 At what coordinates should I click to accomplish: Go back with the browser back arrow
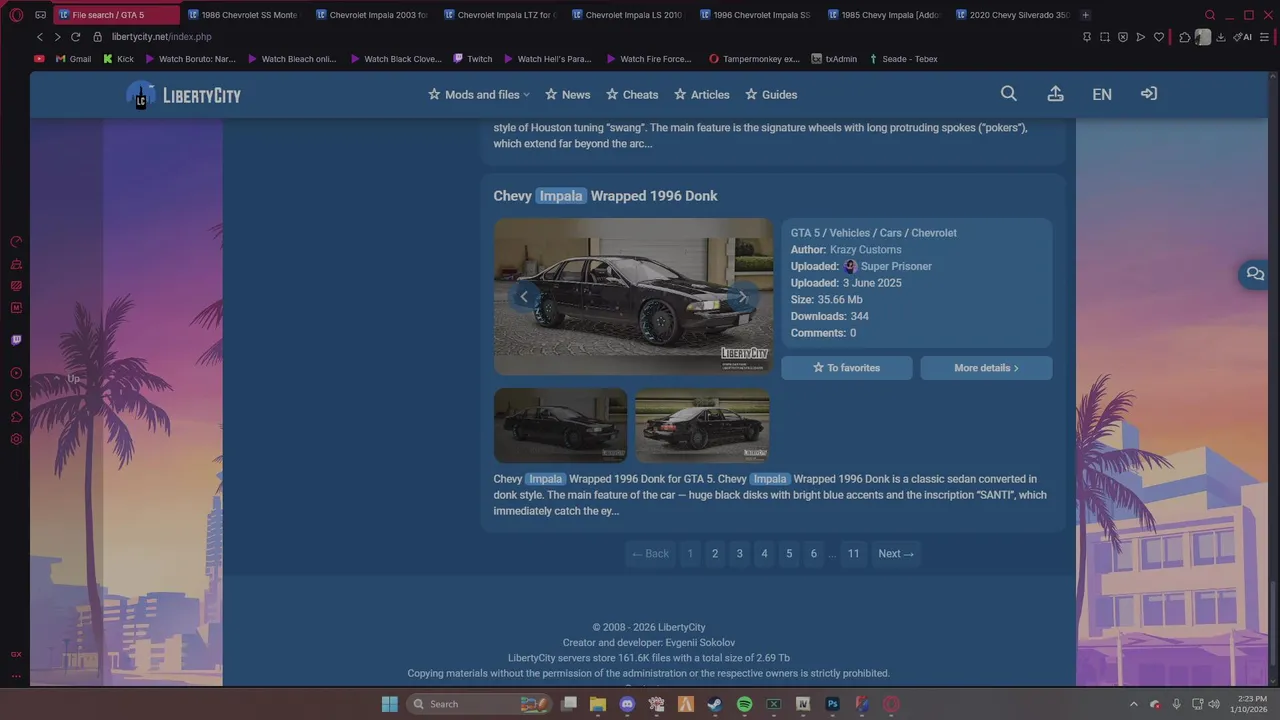[x=40, y=37]
